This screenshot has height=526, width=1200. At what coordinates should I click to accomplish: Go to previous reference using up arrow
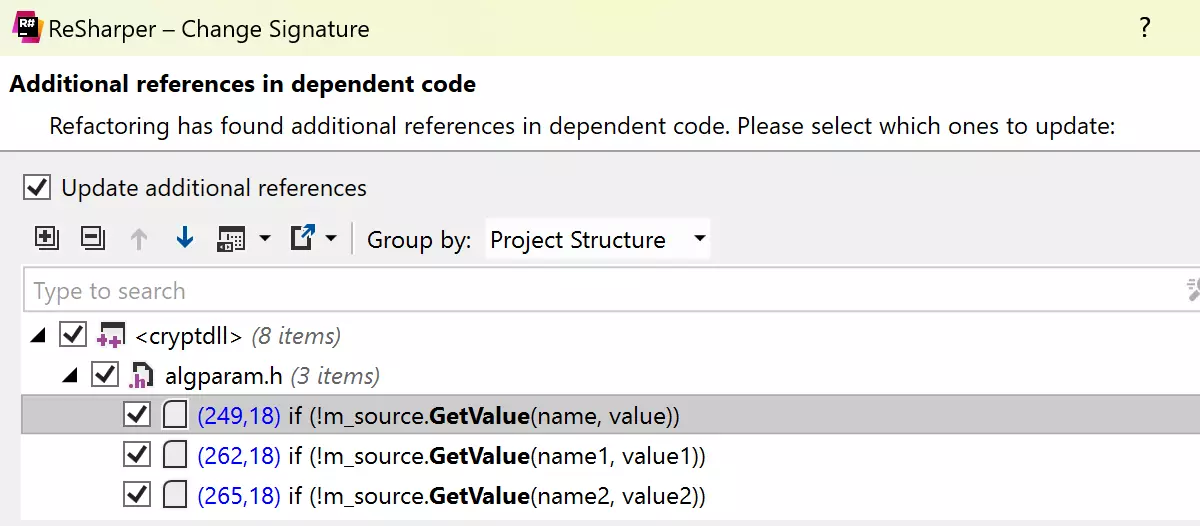pos(139,239)
